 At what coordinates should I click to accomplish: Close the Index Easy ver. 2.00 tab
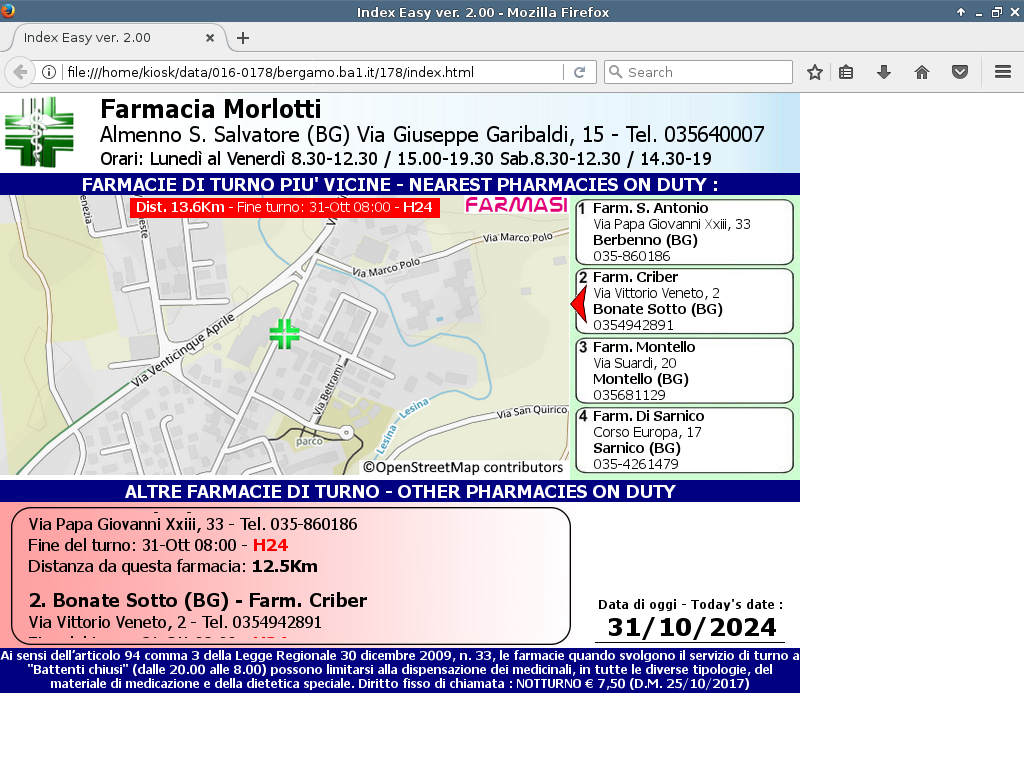pyautogui.click(x=210, y=38)
